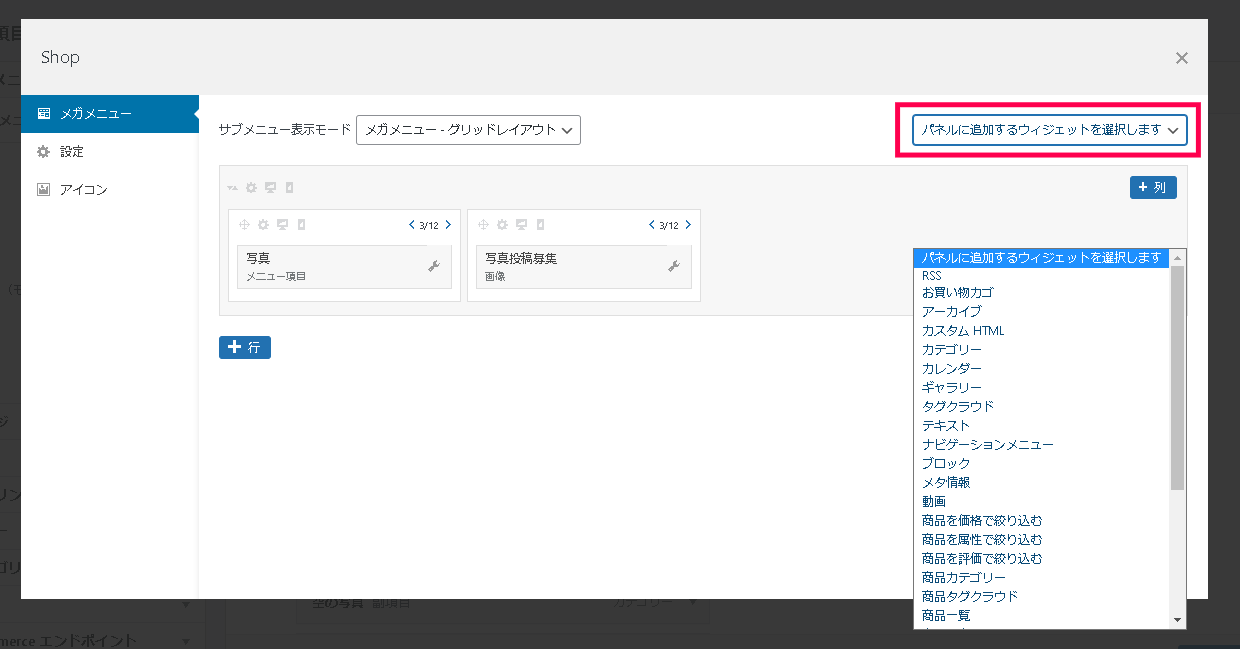Open settings gear of 写真投稿募集 column
This screenshot has height=649, width=1240.
pyautogui.click(x=503, y=225)
